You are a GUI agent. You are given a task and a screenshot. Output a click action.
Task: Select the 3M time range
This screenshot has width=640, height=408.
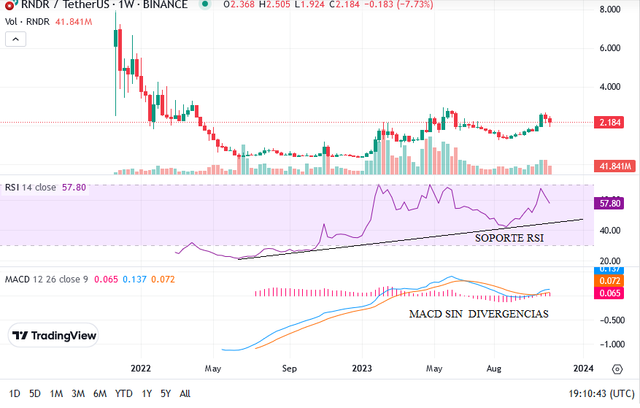[78, 394]
